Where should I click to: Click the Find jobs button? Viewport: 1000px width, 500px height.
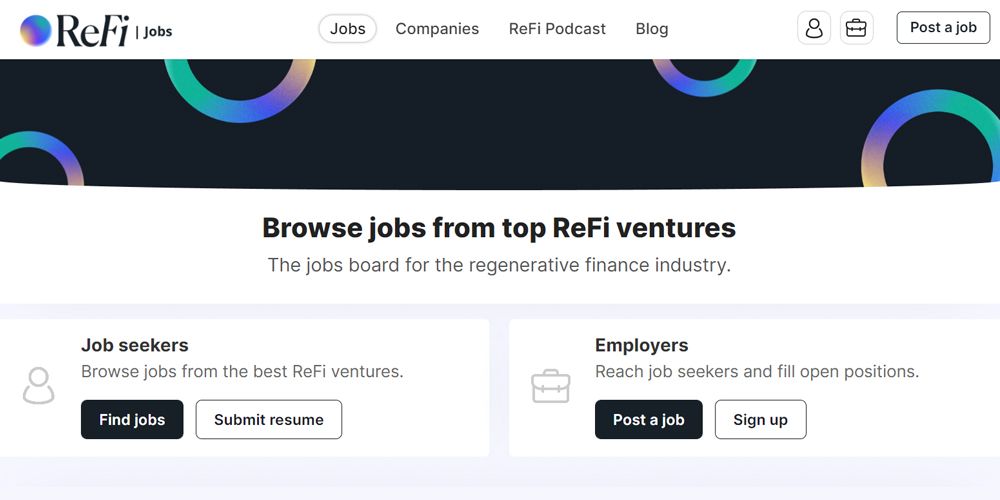coord(132,419)
